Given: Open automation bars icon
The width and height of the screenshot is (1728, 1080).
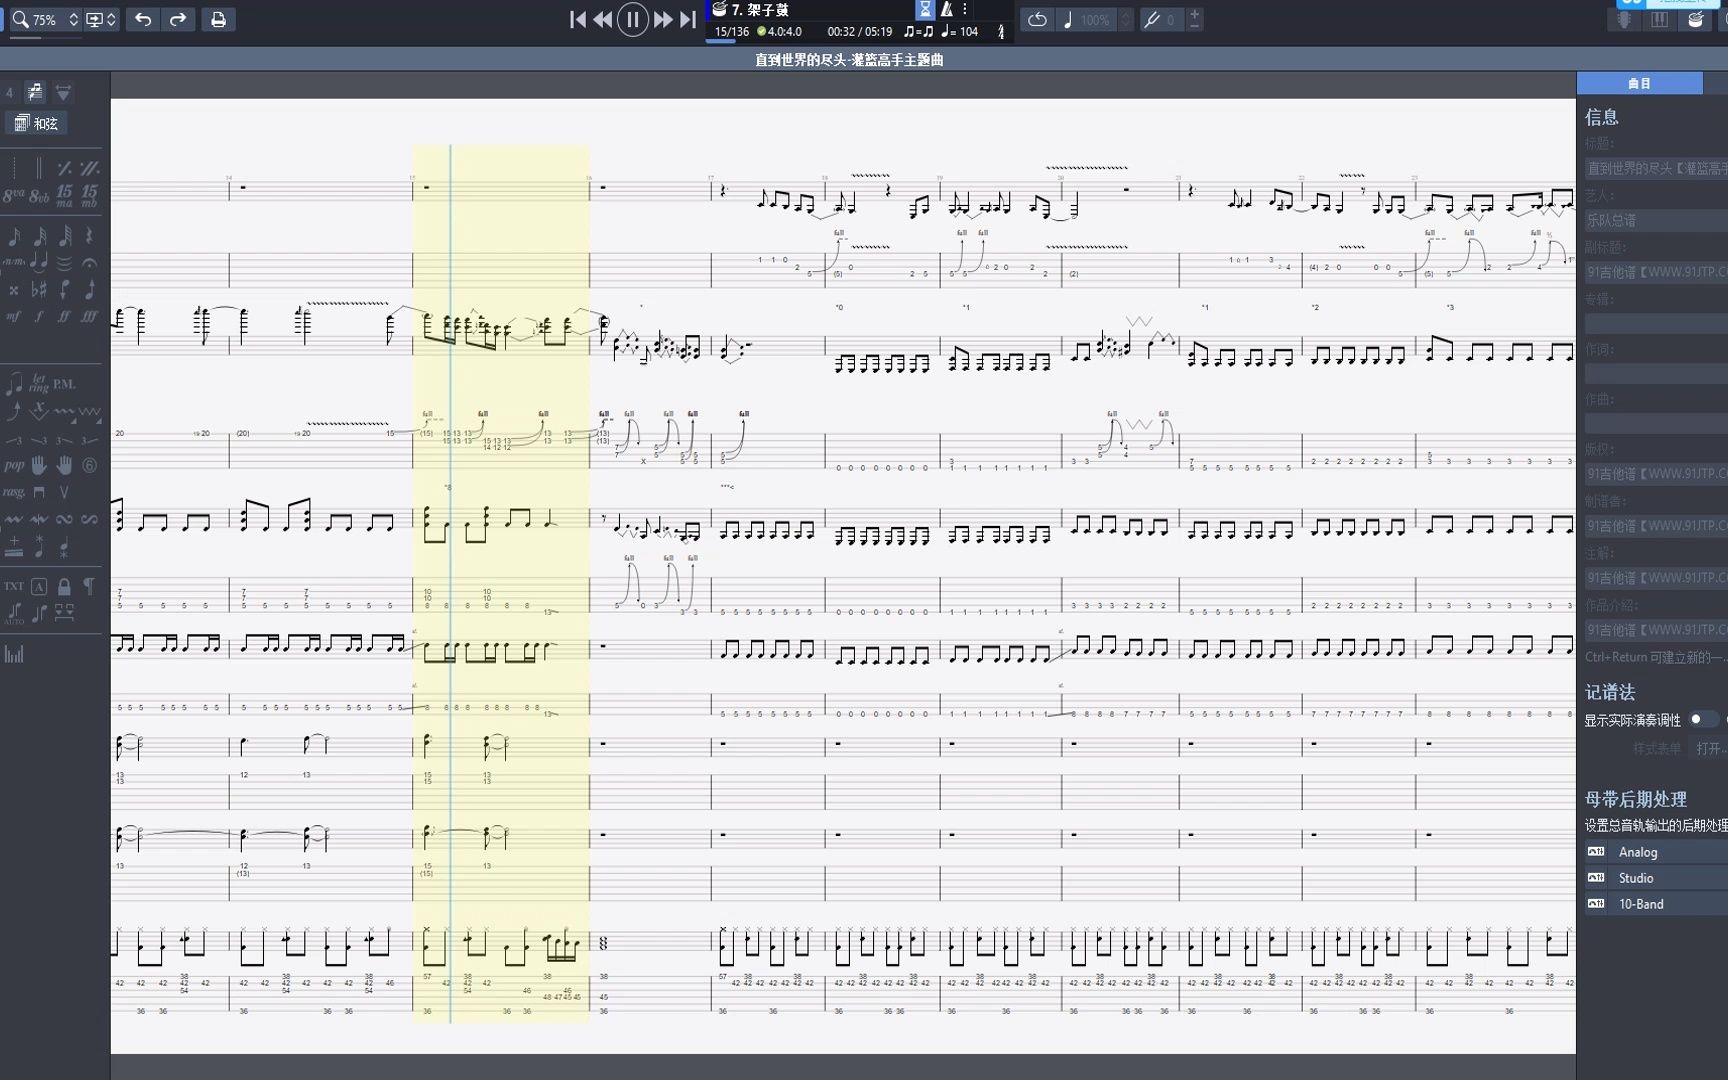Looking at the screenshot, I should coord(14,654).
